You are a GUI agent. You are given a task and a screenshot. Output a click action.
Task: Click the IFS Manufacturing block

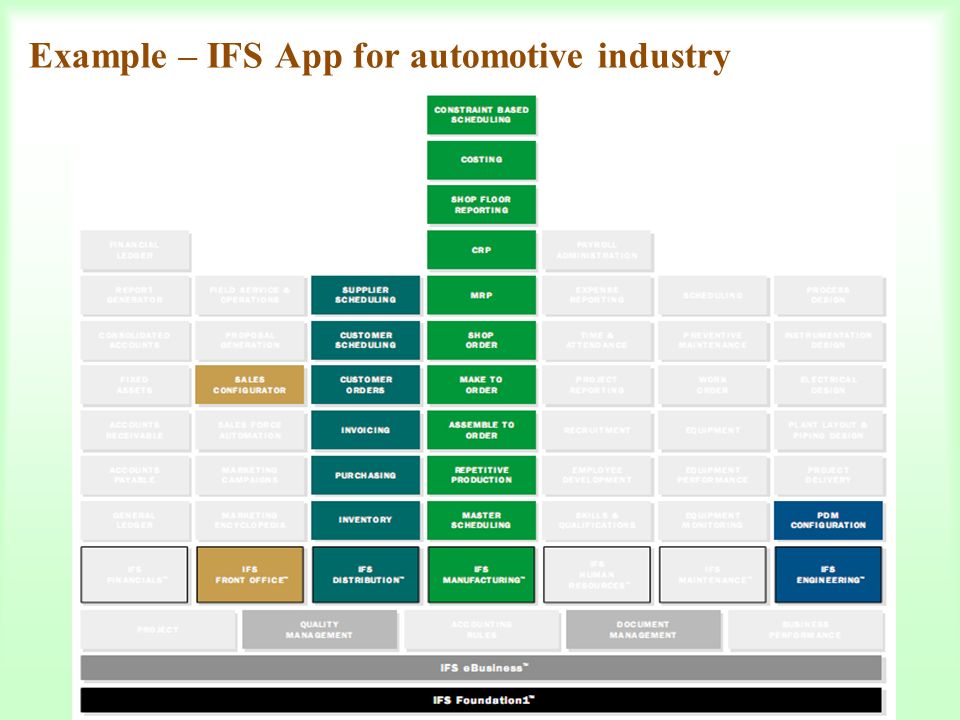481,575
